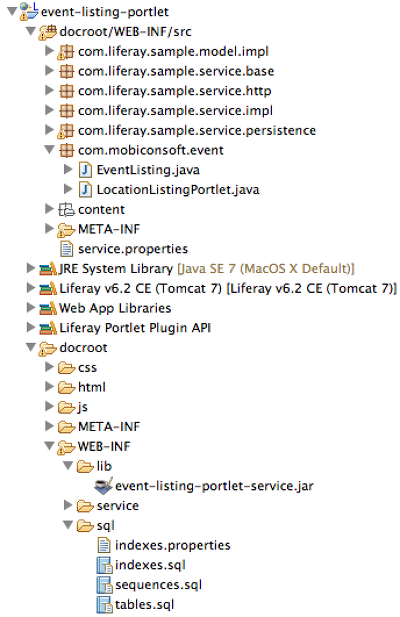Click the Liferay Portlet Plugin API icon
This screenshot has height=617, width=400.
click(48, 328)
